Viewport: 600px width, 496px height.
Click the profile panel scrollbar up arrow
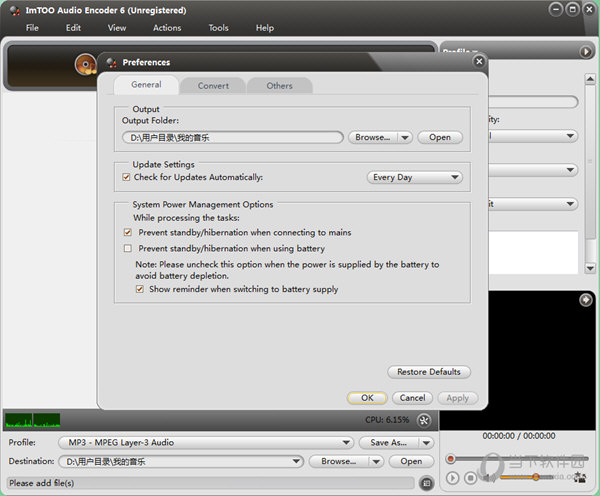coord(590,79)
